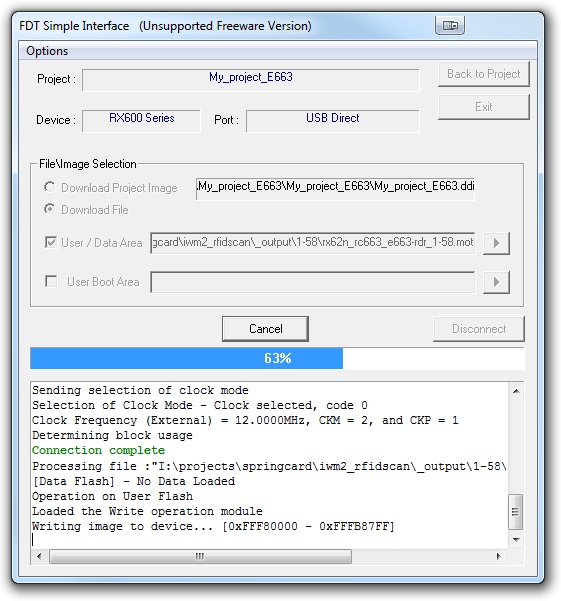
Task: Click log scroll down arrow
Action: point(516,539)
